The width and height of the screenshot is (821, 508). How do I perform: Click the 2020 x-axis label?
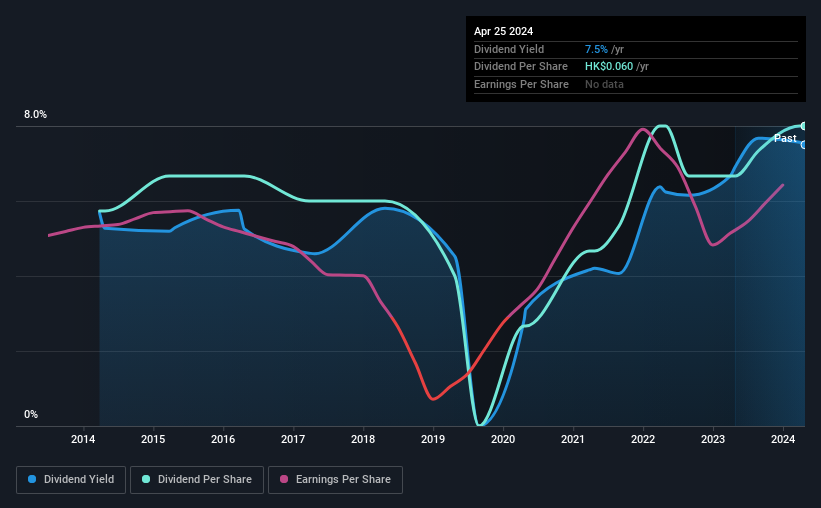click(503, 439)
